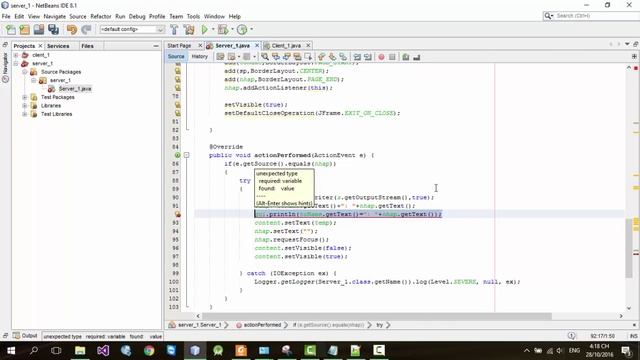Click the Clean and Build icon
Viewport: 640px width, 360px height.
189,29
